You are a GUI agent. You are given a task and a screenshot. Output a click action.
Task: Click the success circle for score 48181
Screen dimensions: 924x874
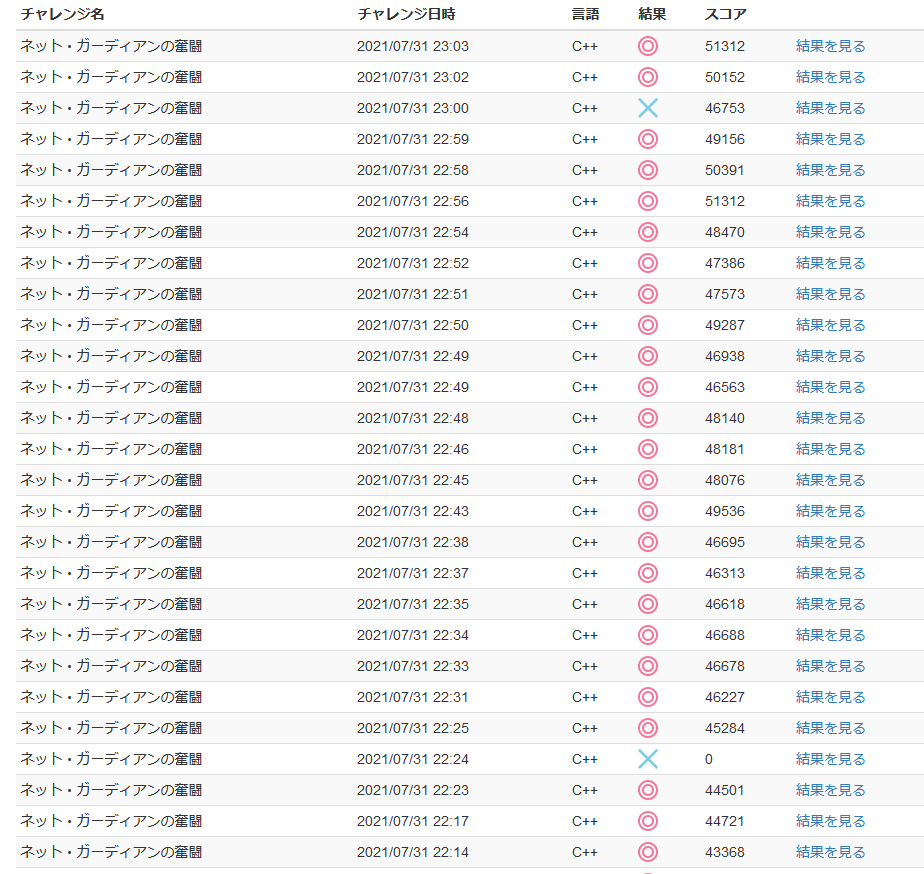[648, 449]
